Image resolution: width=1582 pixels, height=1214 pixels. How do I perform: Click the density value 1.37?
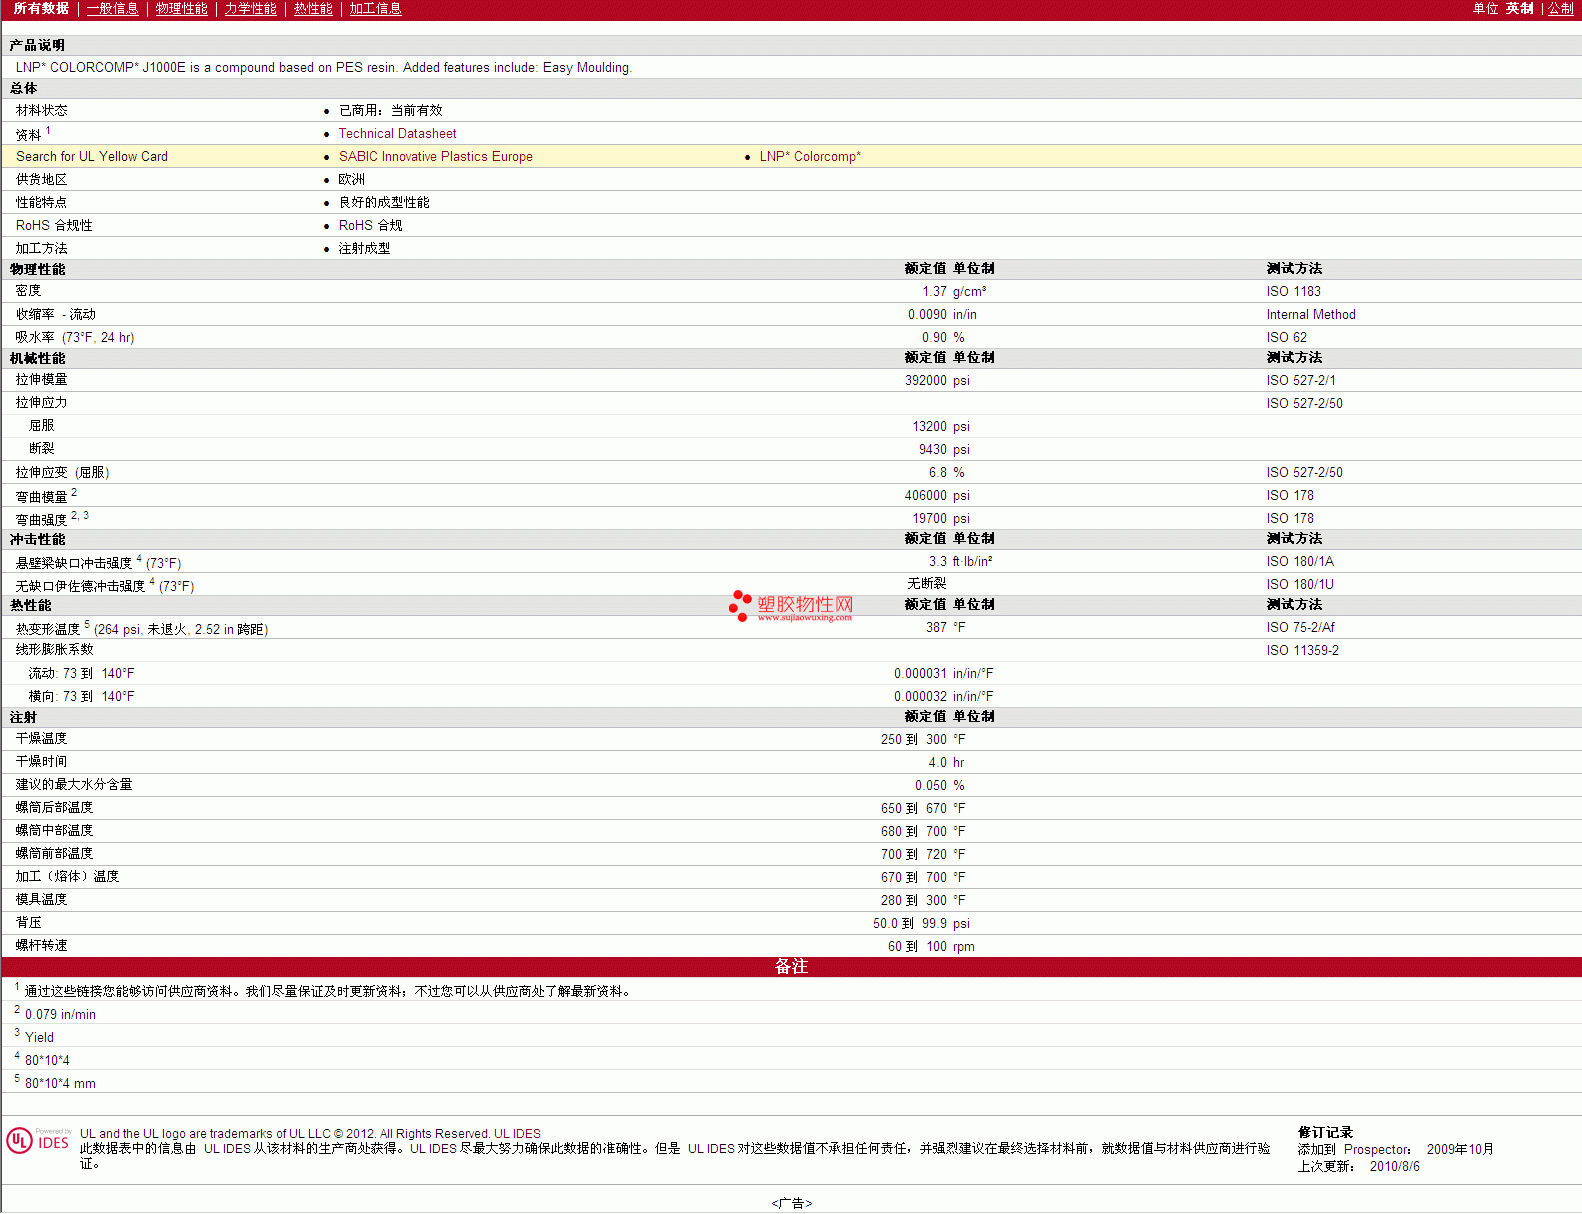point(934,291)
